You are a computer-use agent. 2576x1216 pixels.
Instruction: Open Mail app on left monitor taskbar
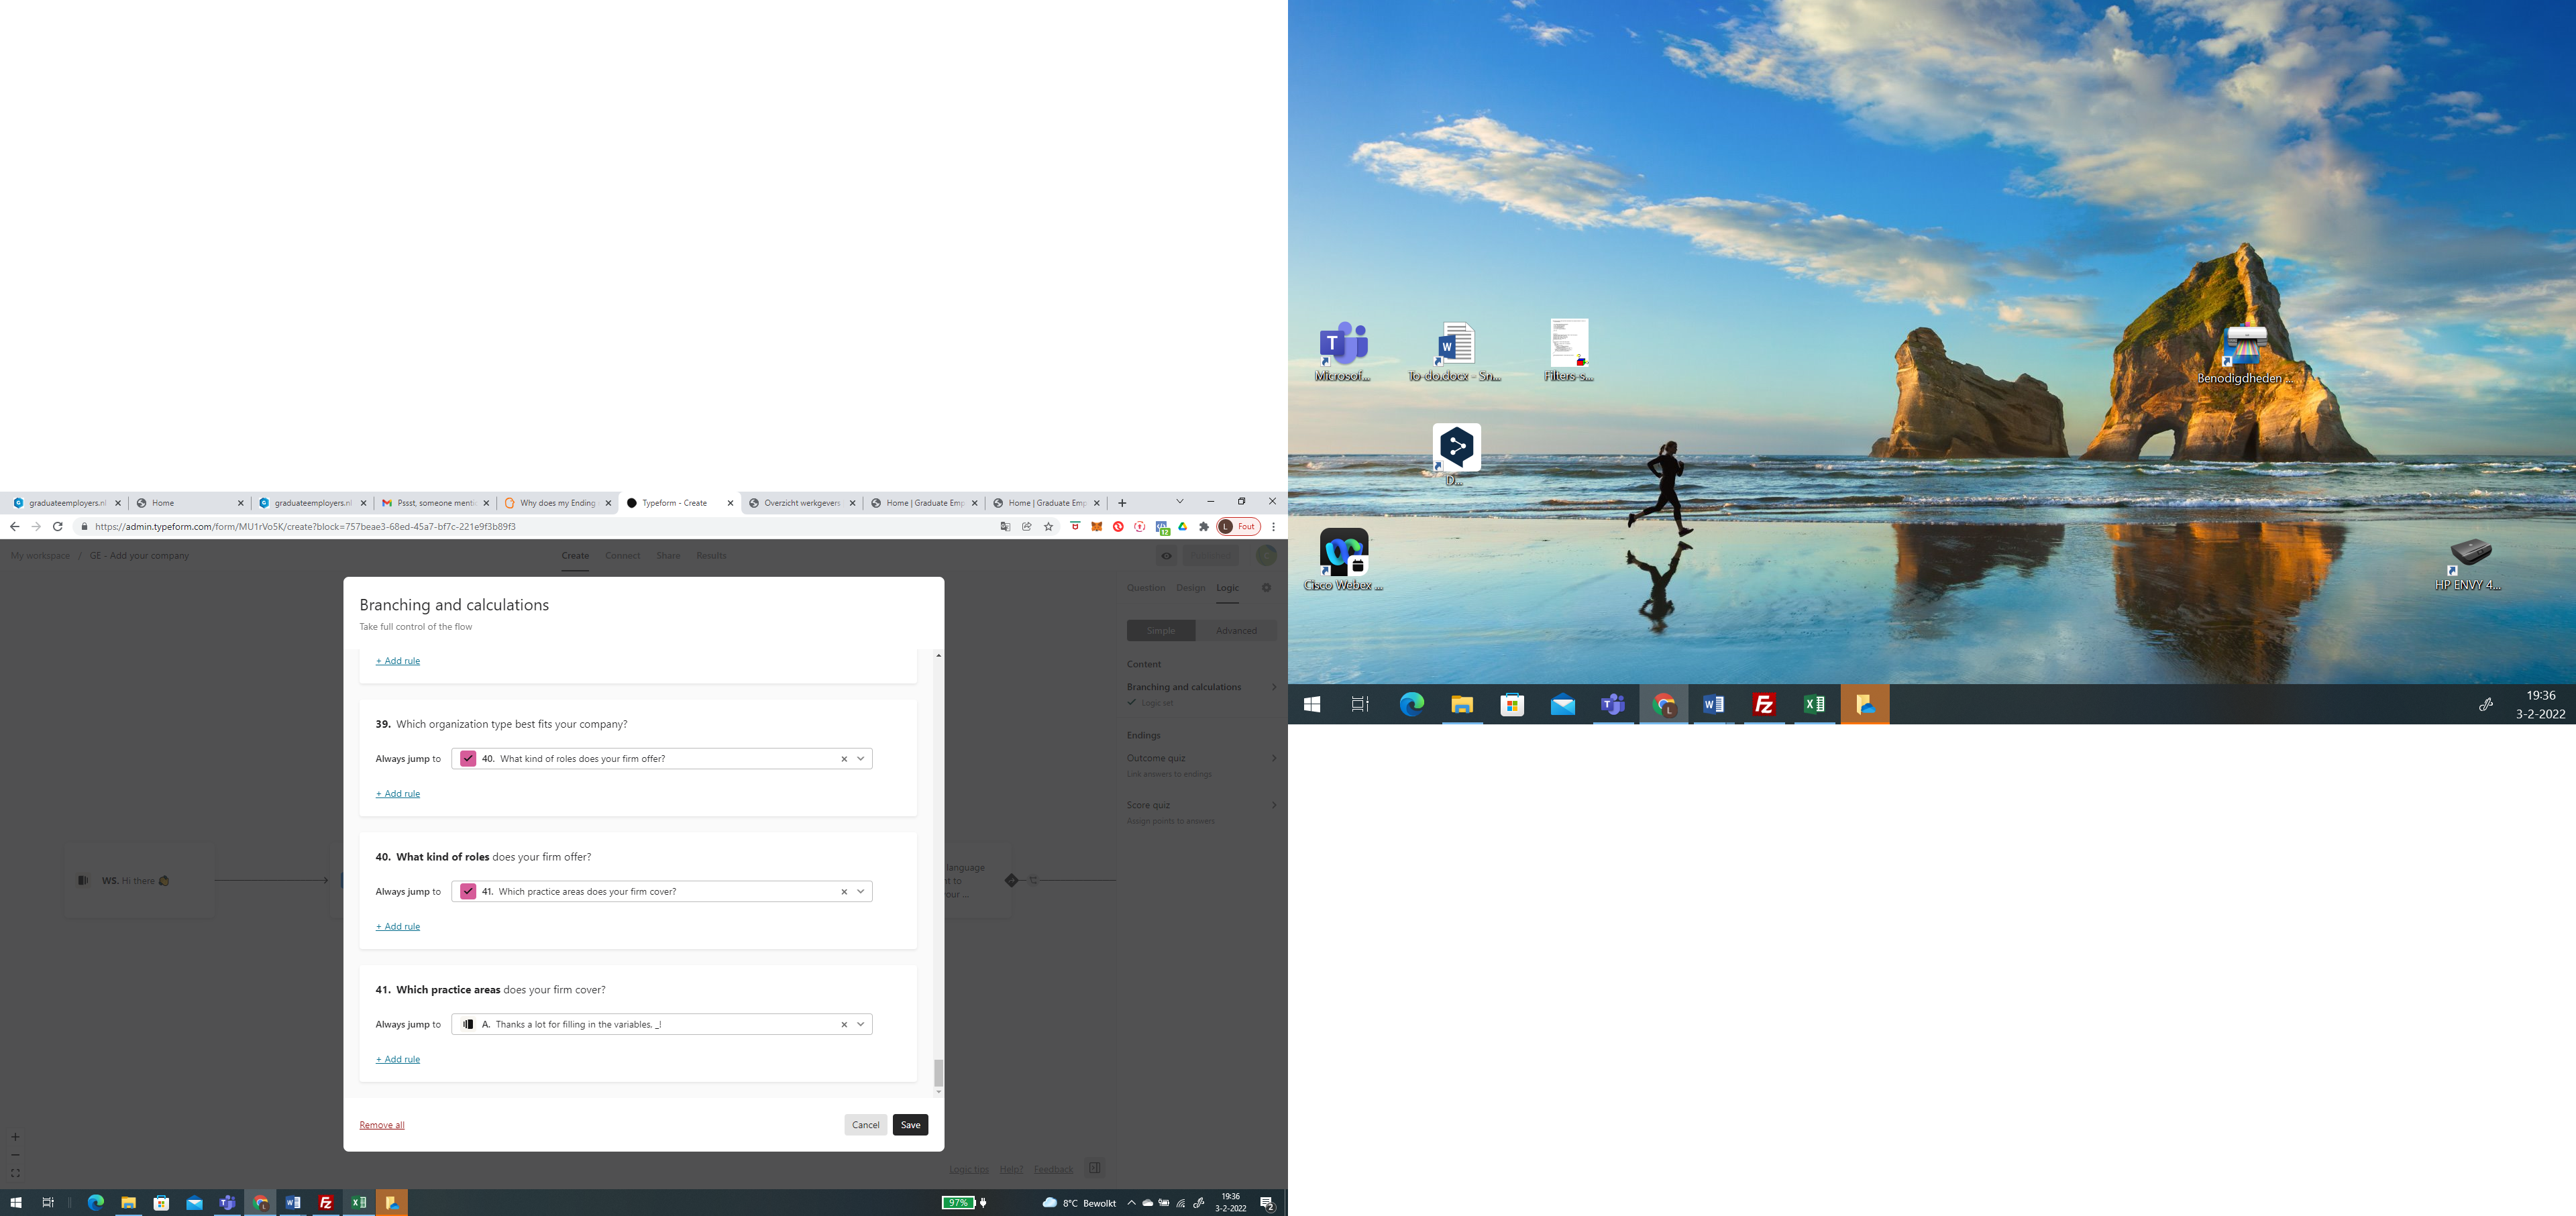pos(194,1203)
